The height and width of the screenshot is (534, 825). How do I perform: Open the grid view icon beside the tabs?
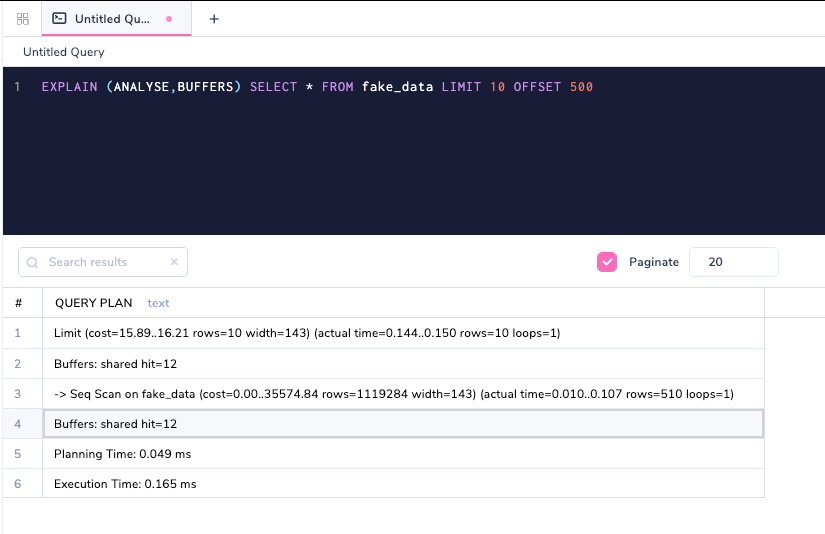click(x=22, y=19)
